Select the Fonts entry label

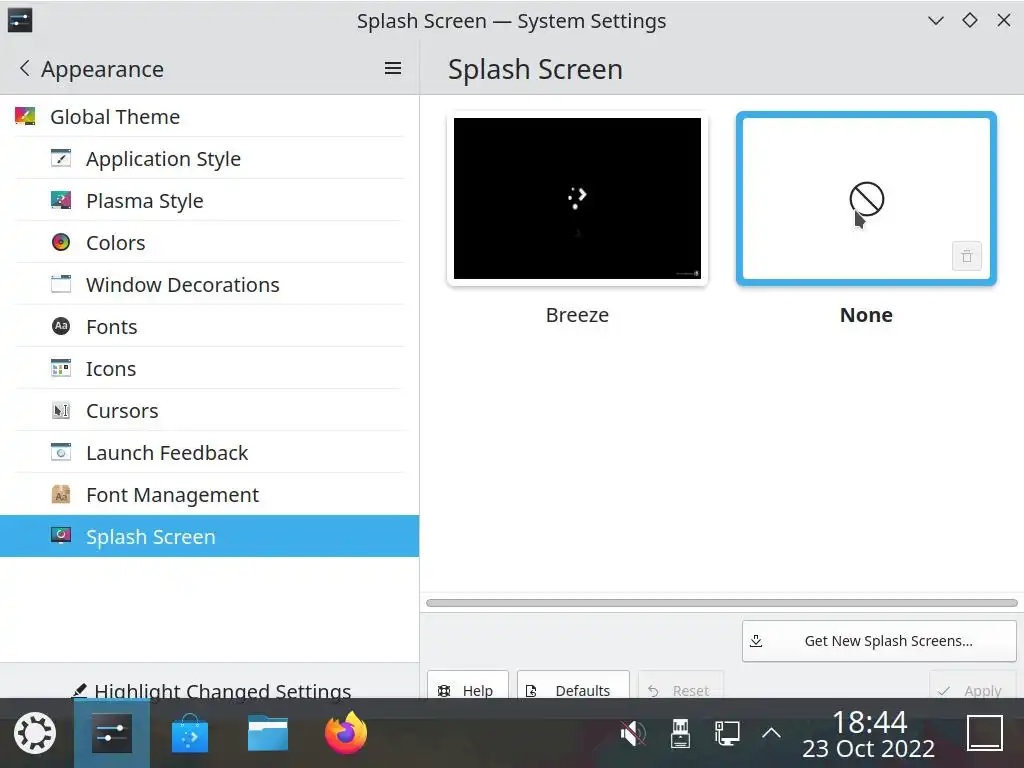112,327
